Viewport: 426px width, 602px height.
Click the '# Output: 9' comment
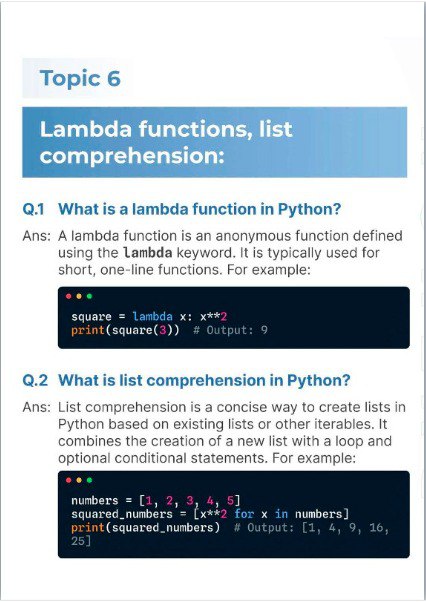(x=230, y=330)
